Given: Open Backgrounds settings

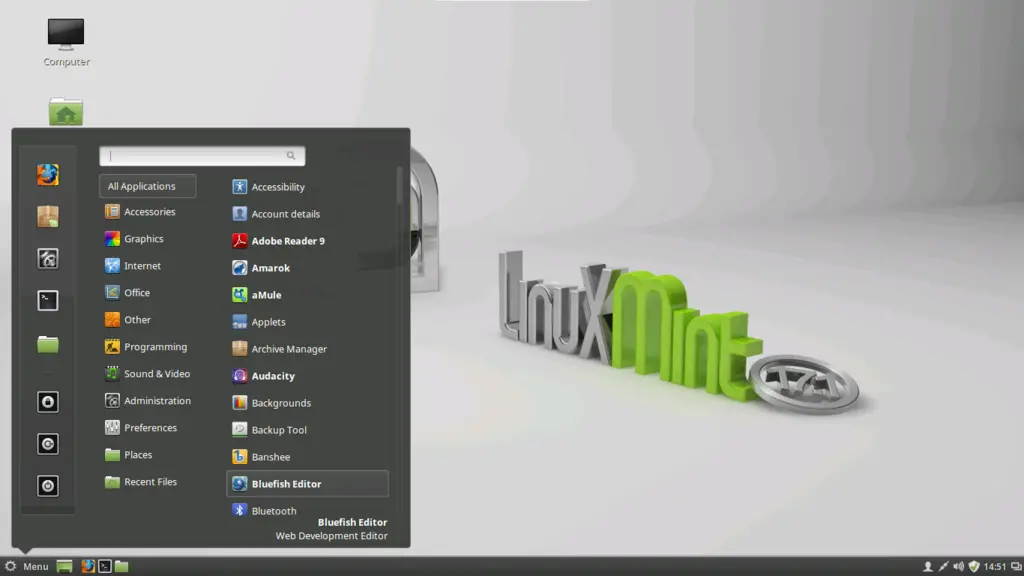Looking at the screenshot, I should [x=308, y=403].
